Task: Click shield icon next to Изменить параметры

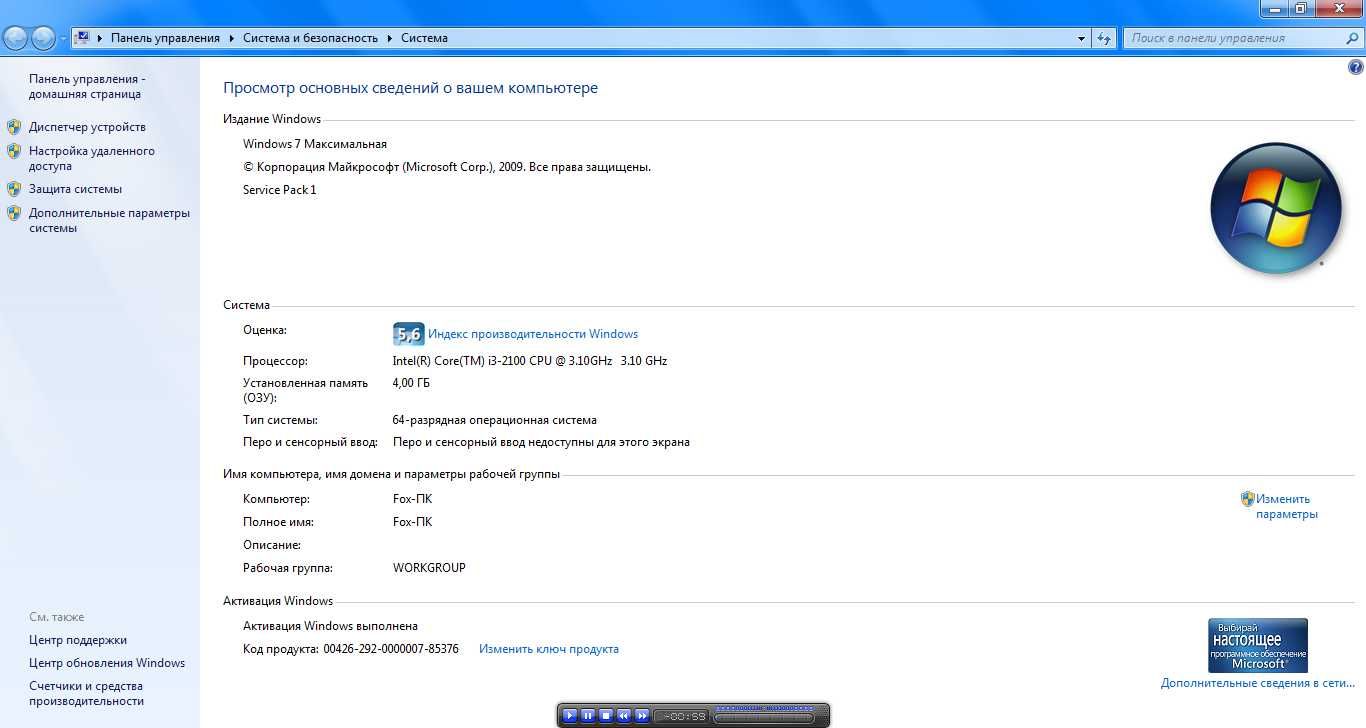Action: pyautogui.click(x=1247, y=499)
